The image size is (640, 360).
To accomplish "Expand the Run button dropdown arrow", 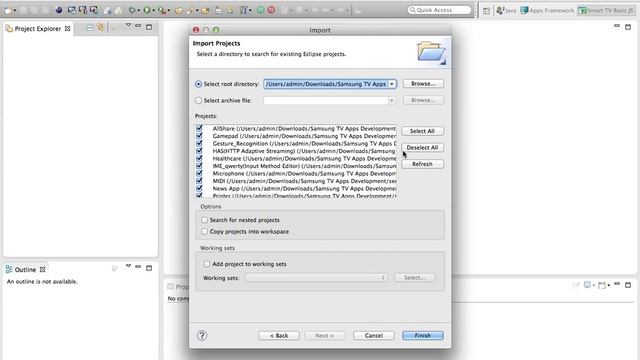I will click(154, 10).
